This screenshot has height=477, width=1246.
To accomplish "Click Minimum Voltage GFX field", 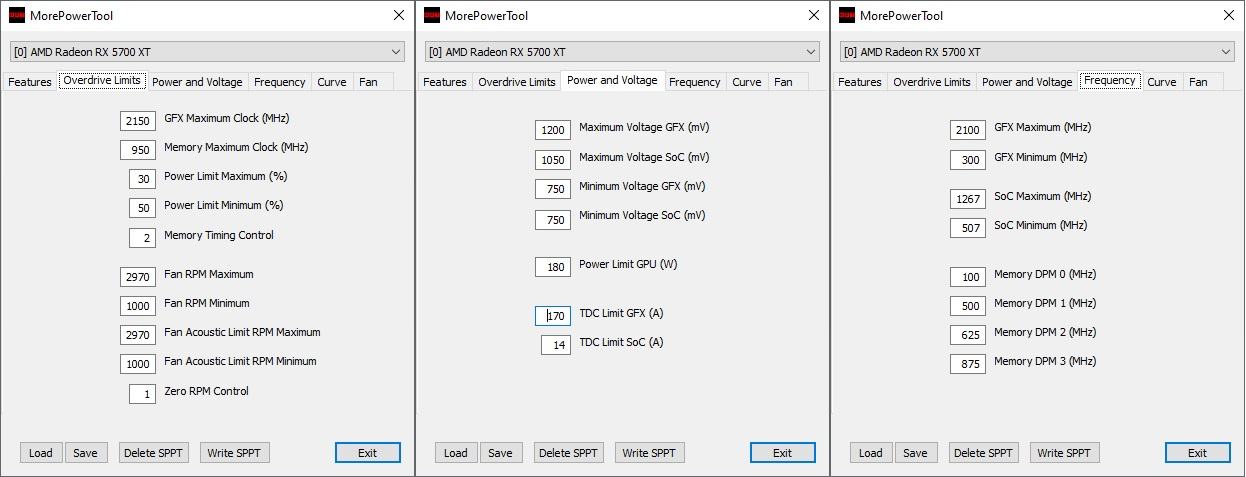I will pos(553,189).
